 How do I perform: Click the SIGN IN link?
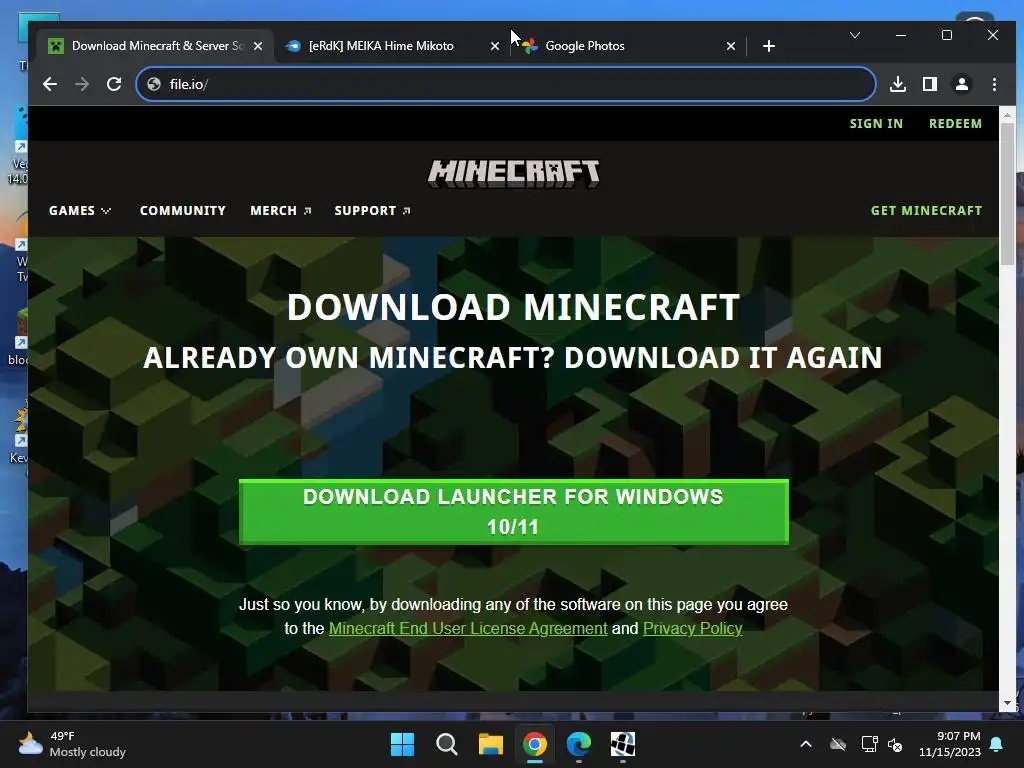click(876, 123)
